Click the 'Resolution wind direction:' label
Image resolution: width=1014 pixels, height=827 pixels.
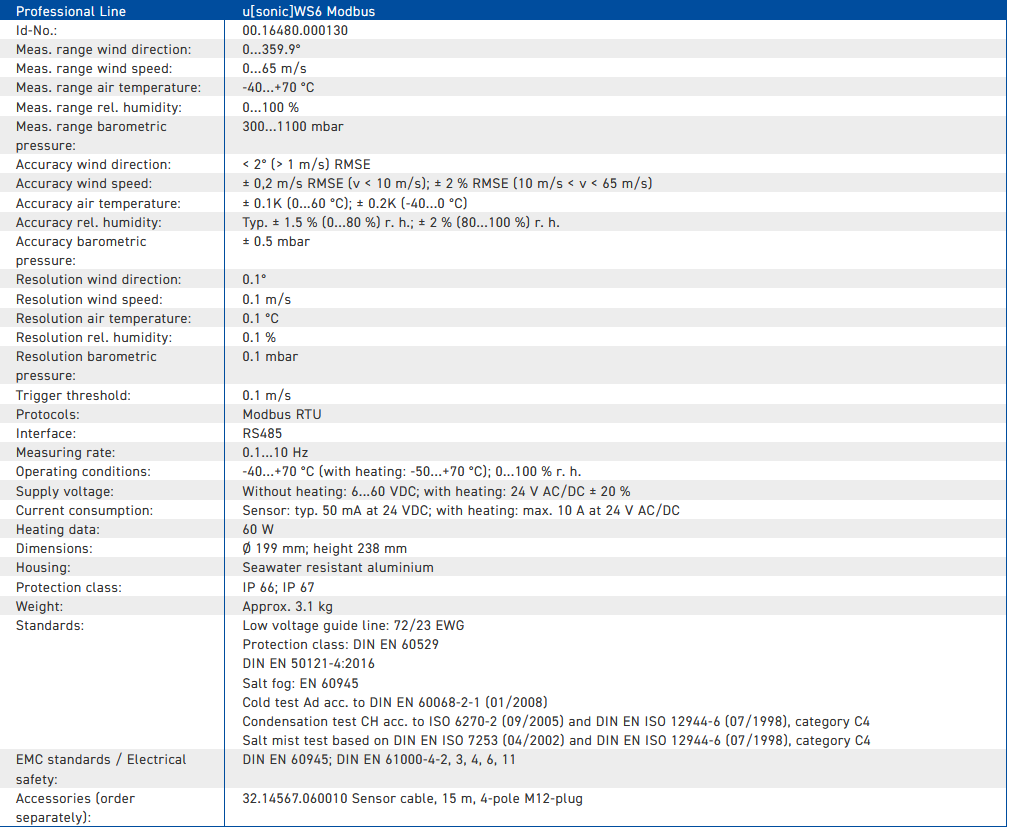[x=98, y=279]
